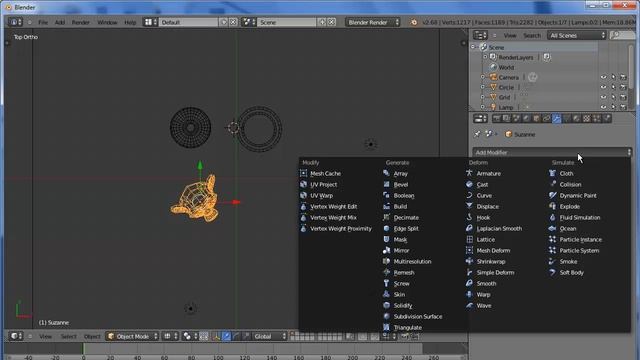Open the Render menu

point(80,22)
